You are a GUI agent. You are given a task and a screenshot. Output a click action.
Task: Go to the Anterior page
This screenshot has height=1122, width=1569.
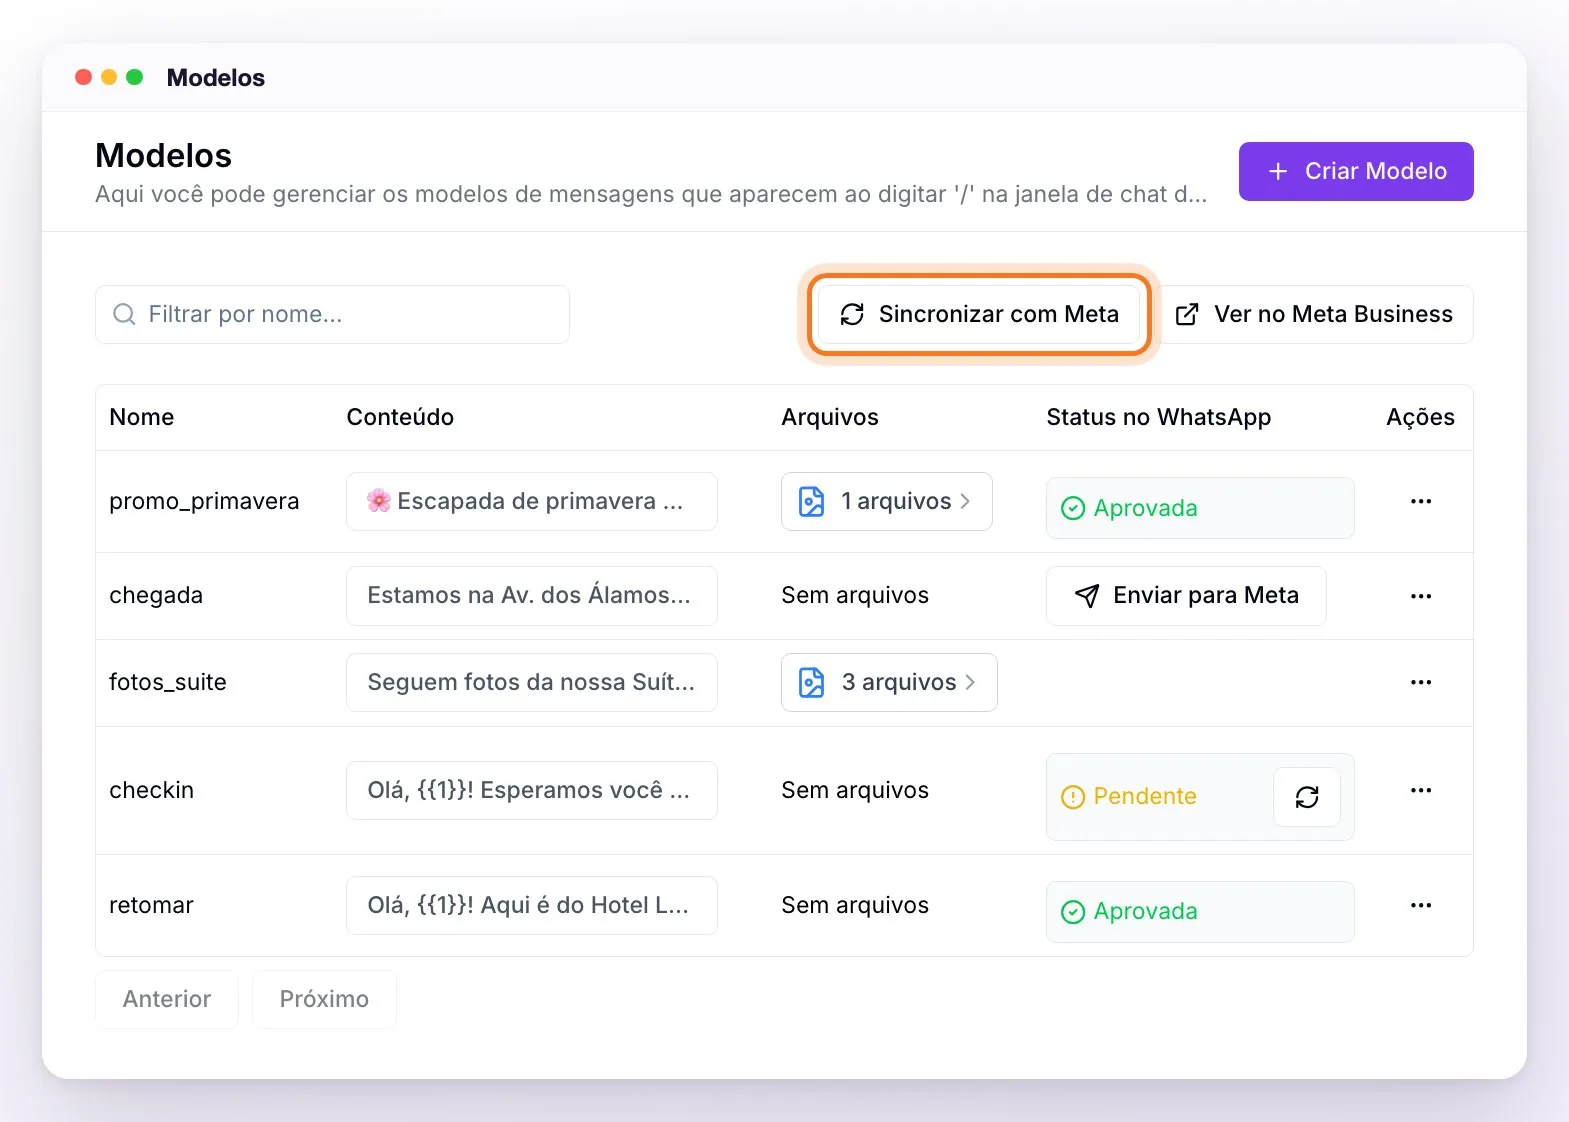pyautogui.click(x=167, y=999)
